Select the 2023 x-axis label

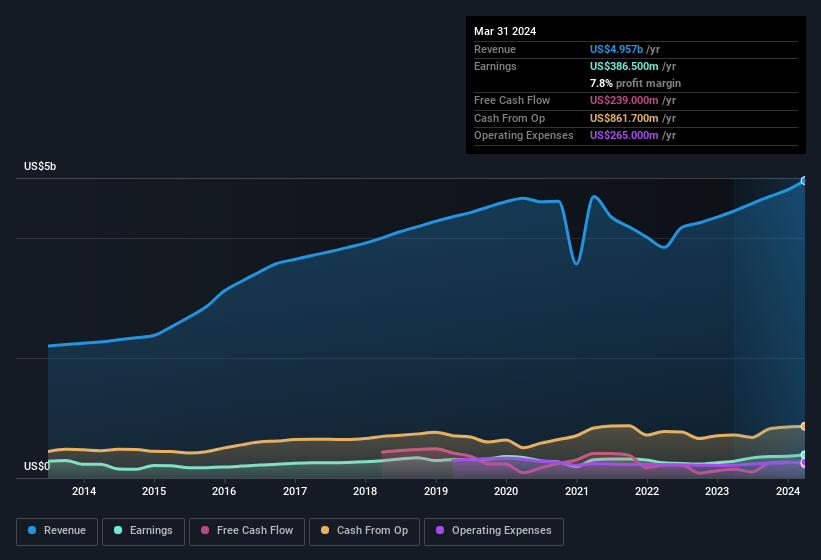pyautogui.click(x=717, y=491)
